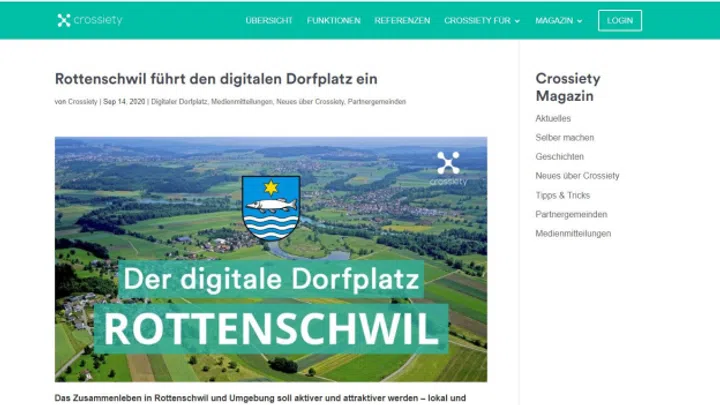Click the Rottenschwil article banner image

271,259
